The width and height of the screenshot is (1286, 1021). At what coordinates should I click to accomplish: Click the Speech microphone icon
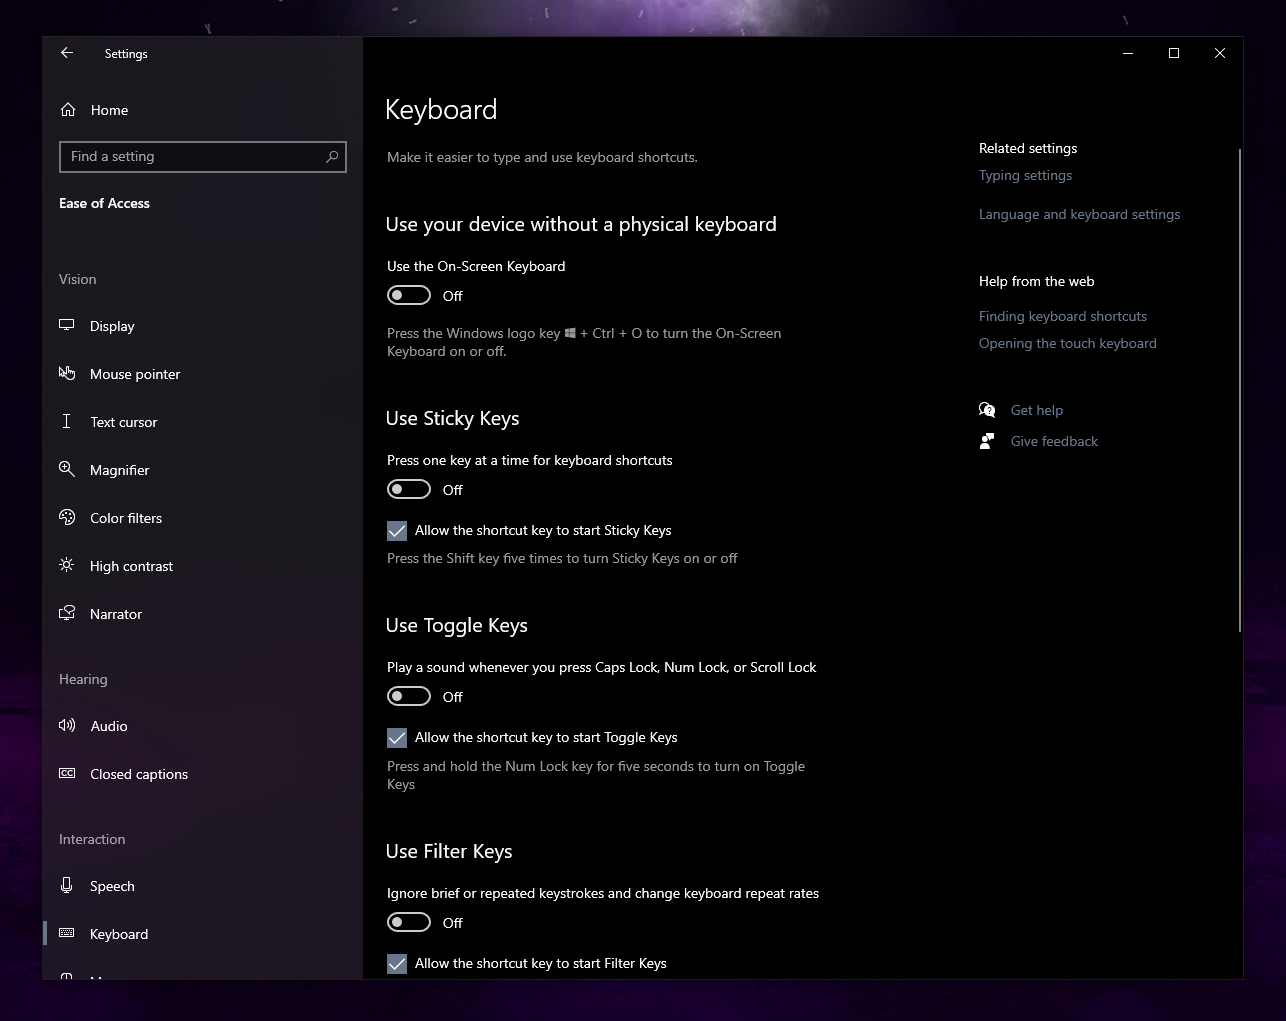67,885
